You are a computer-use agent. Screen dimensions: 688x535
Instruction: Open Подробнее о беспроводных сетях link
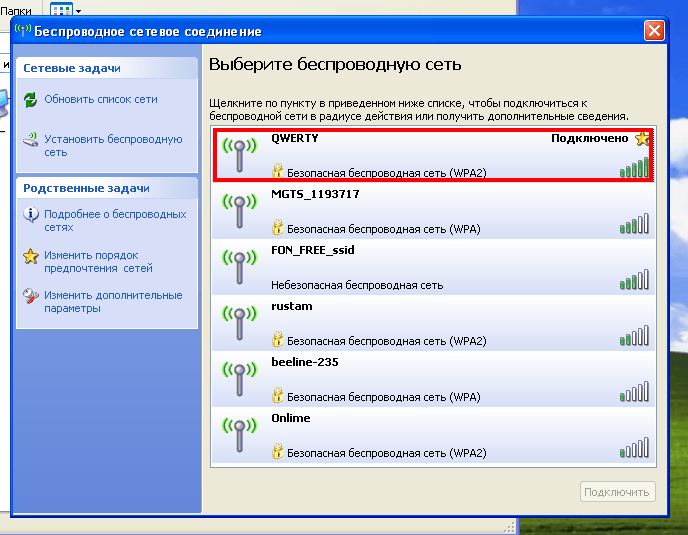coord(115,221)
